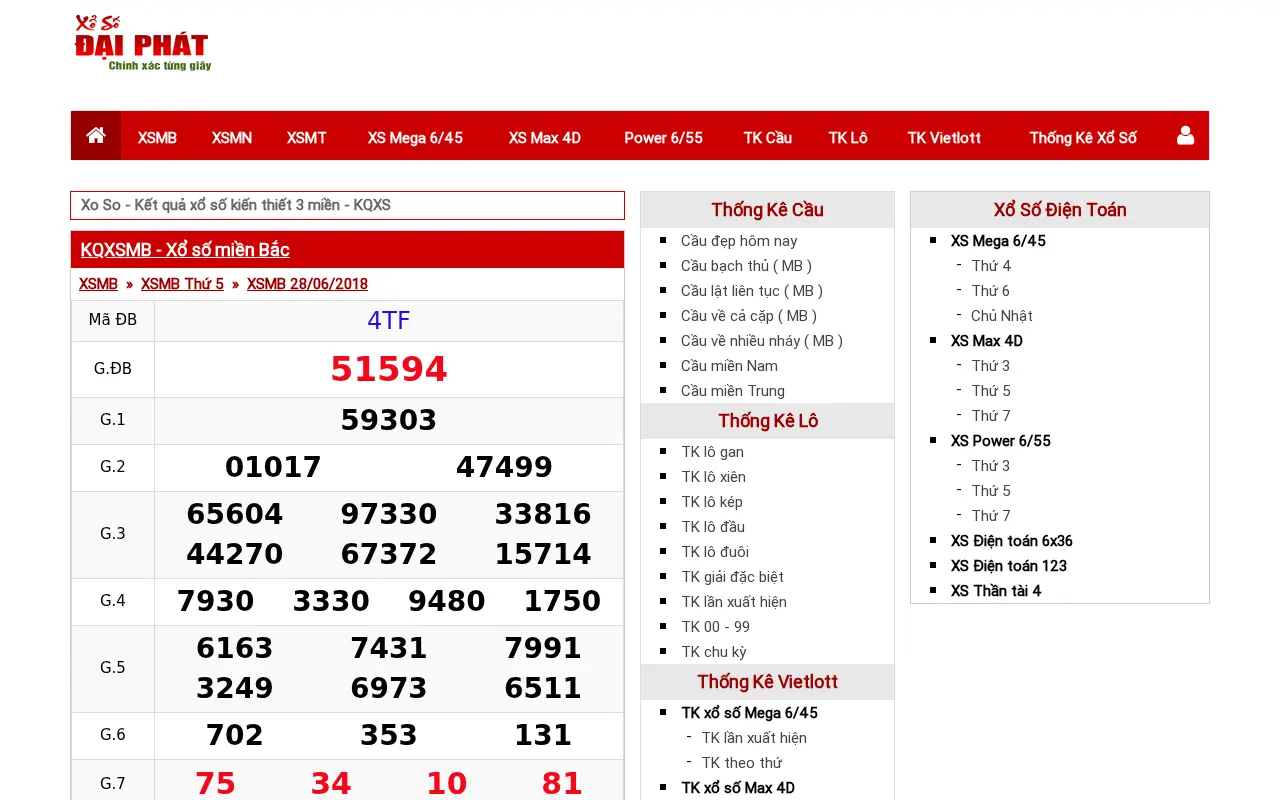
Task: Select TK lô gan statistics link
Action: click(713, 452)
